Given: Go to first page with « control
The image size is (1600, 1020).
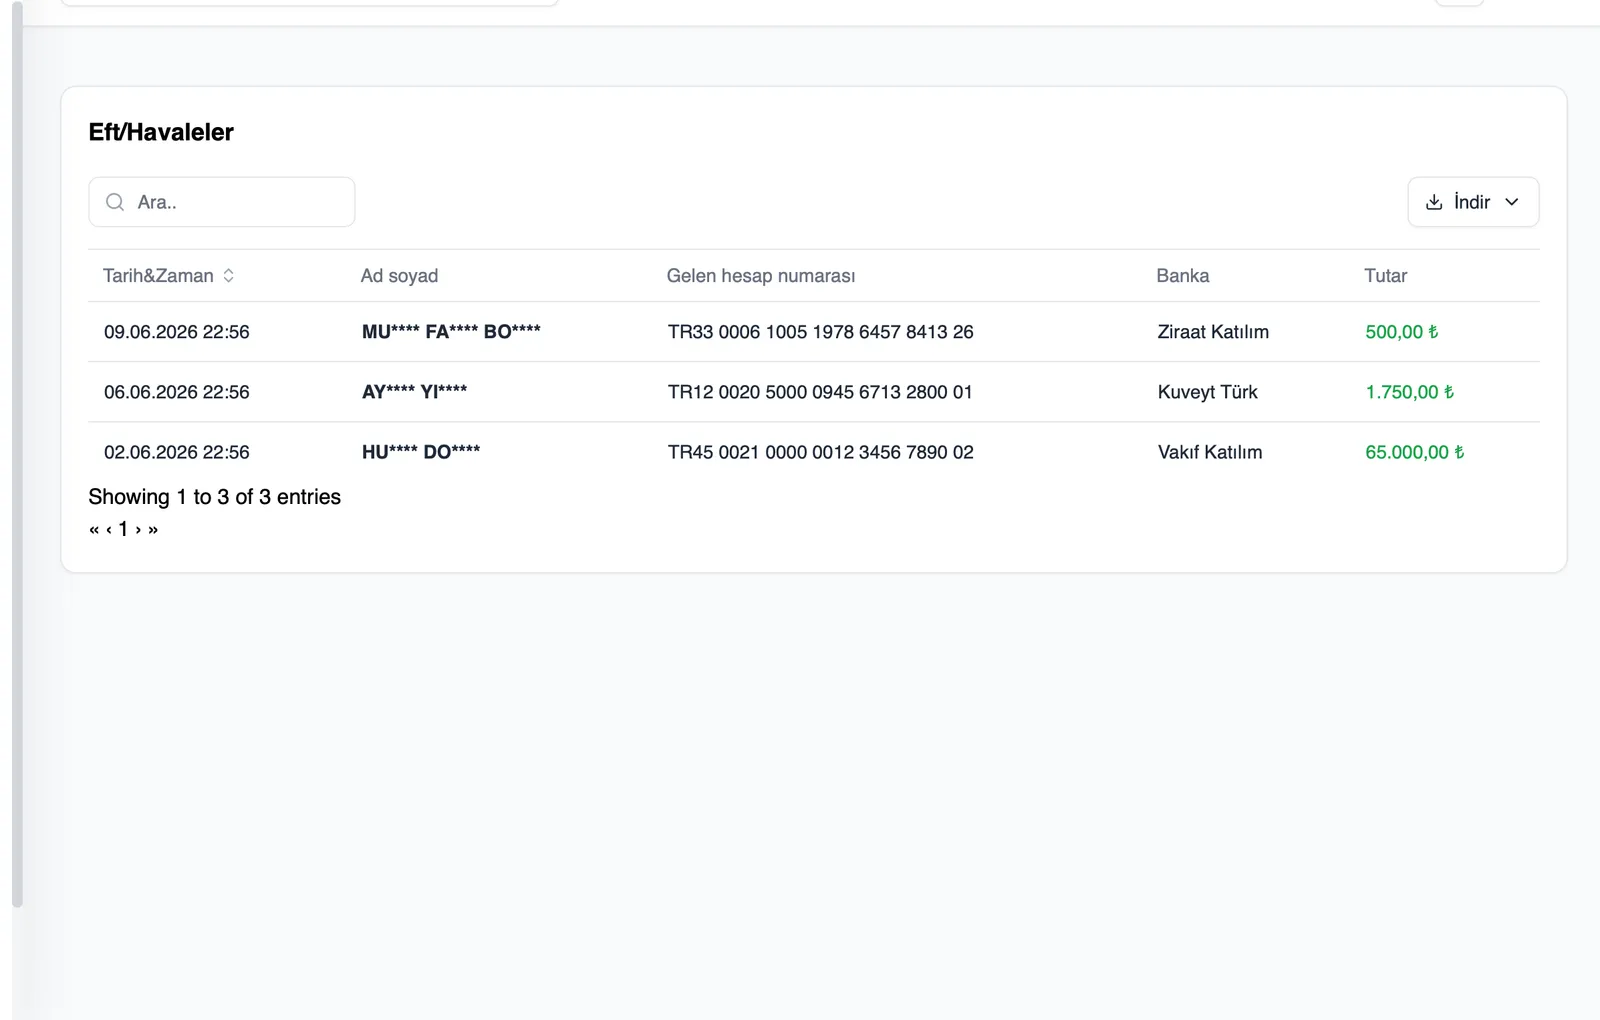Looking at the screenshot, I should [x=94, y=529].
